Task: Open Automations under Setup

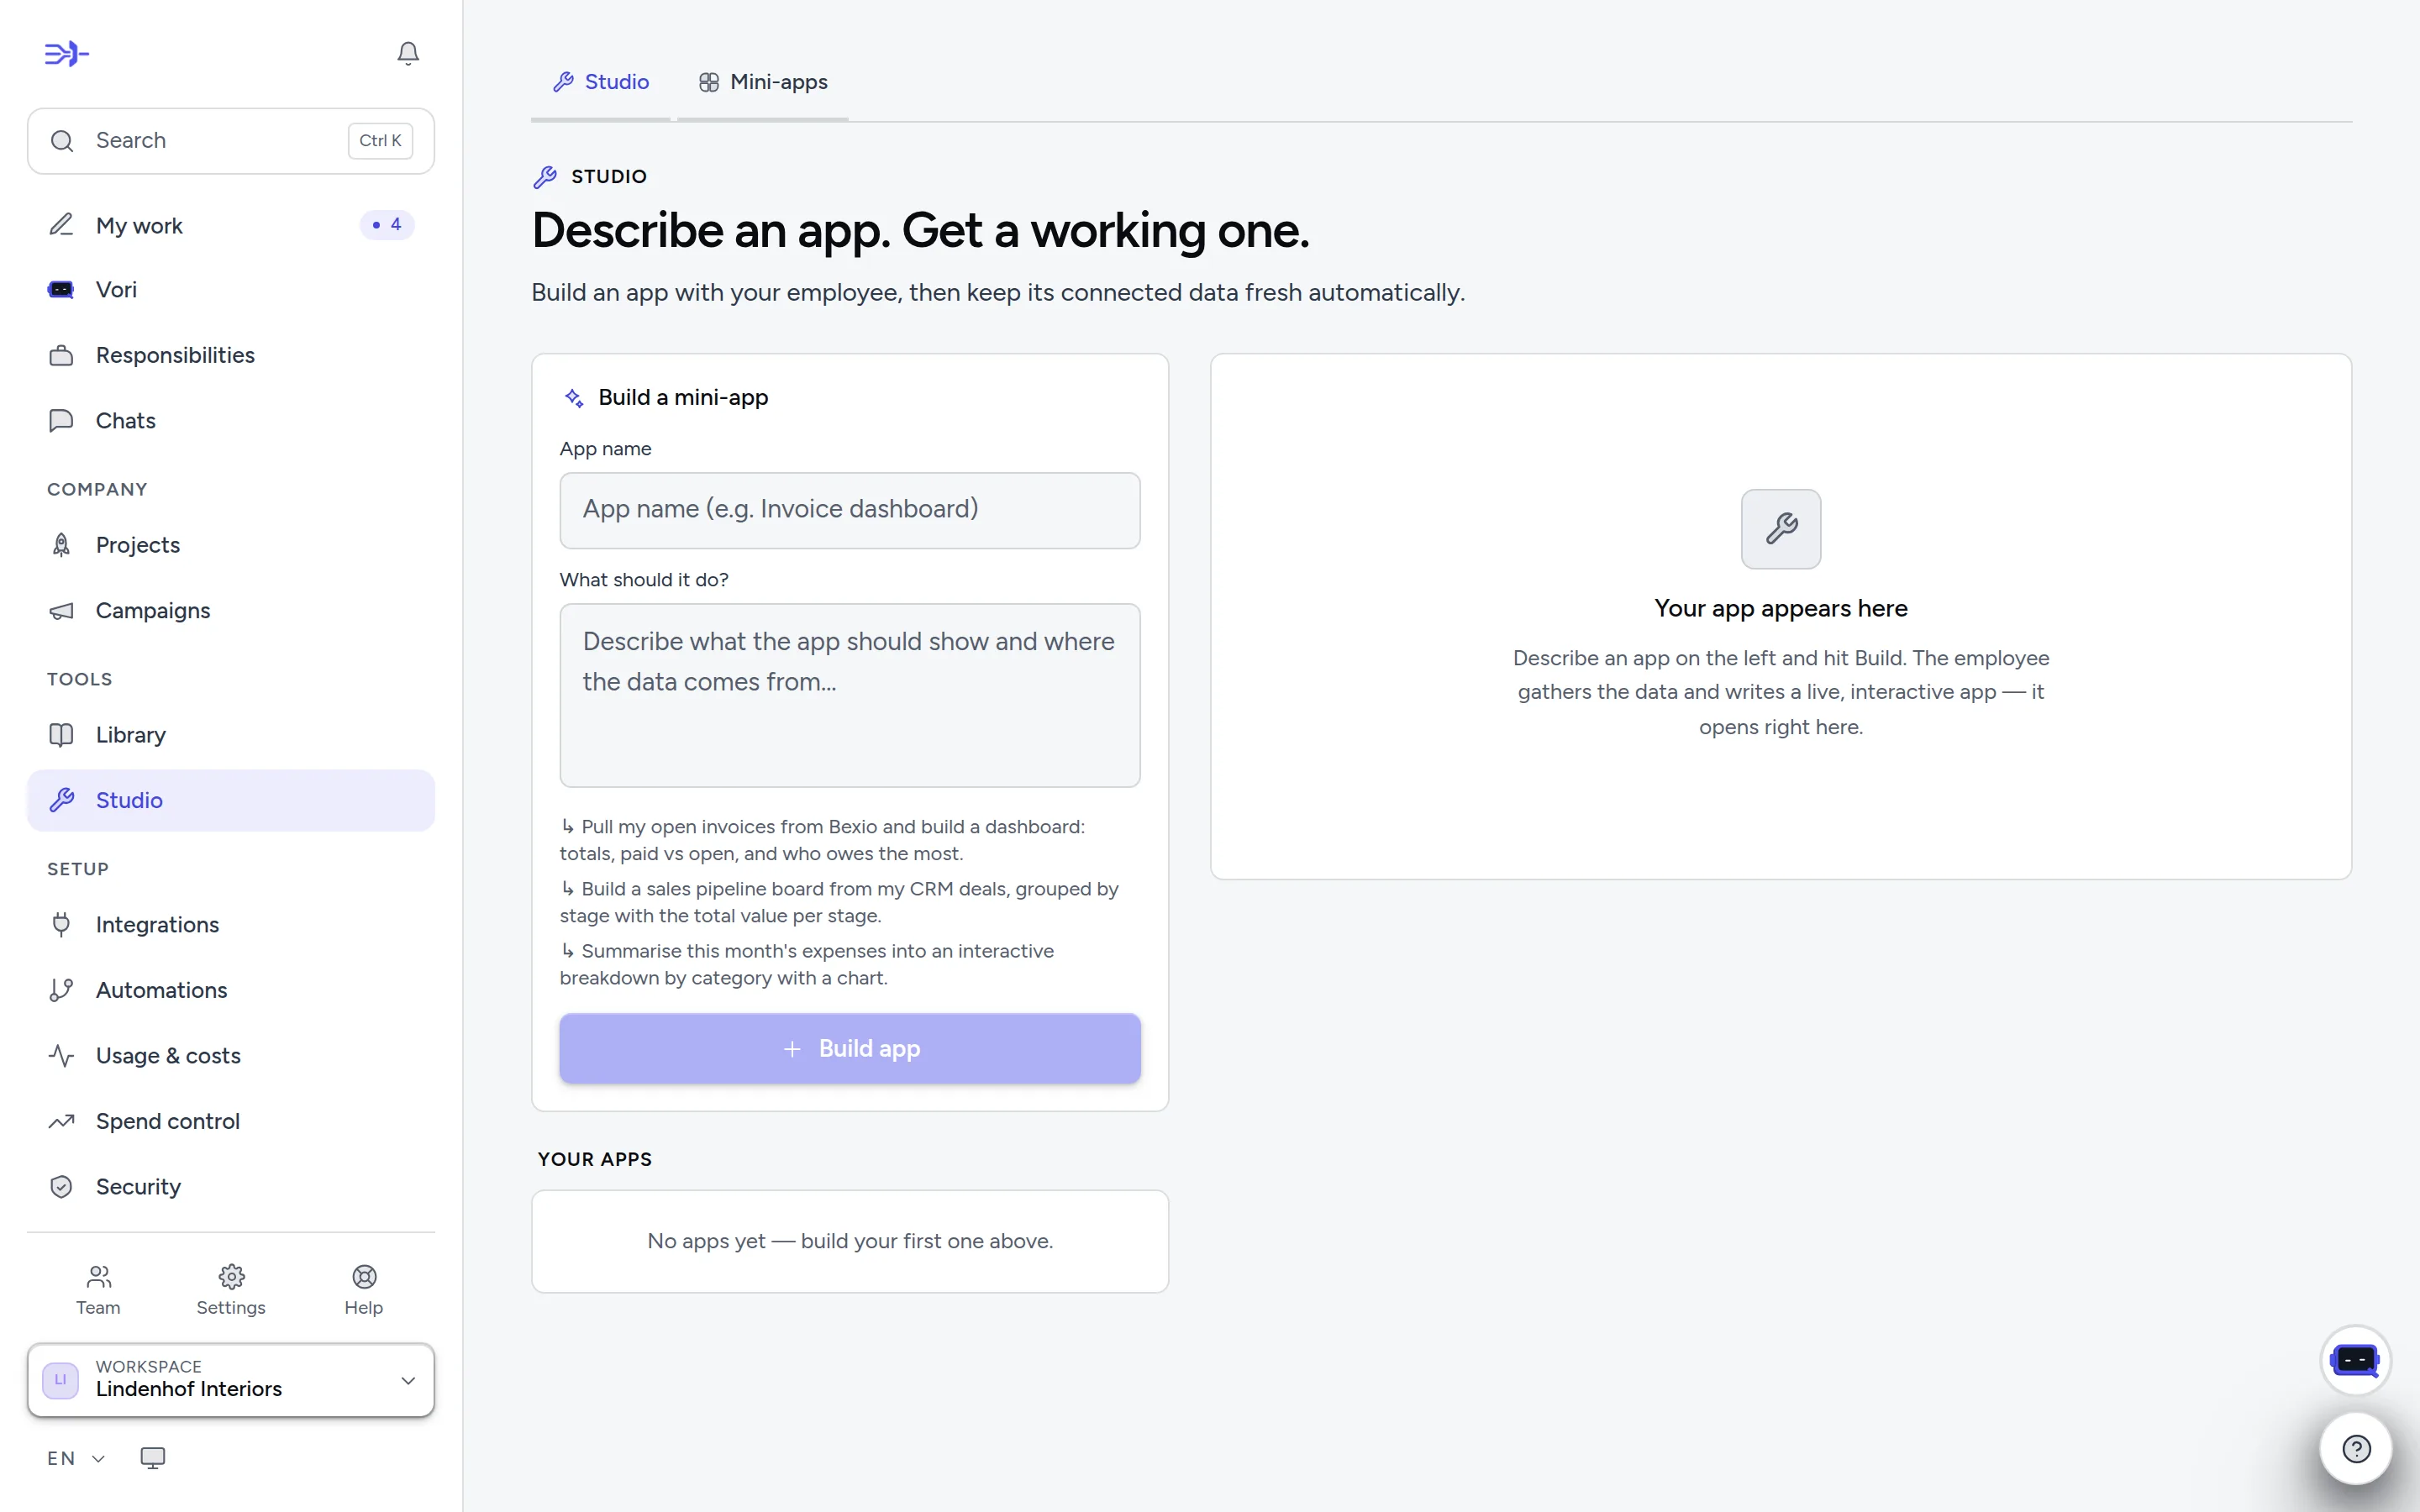Action: (231, 990)
